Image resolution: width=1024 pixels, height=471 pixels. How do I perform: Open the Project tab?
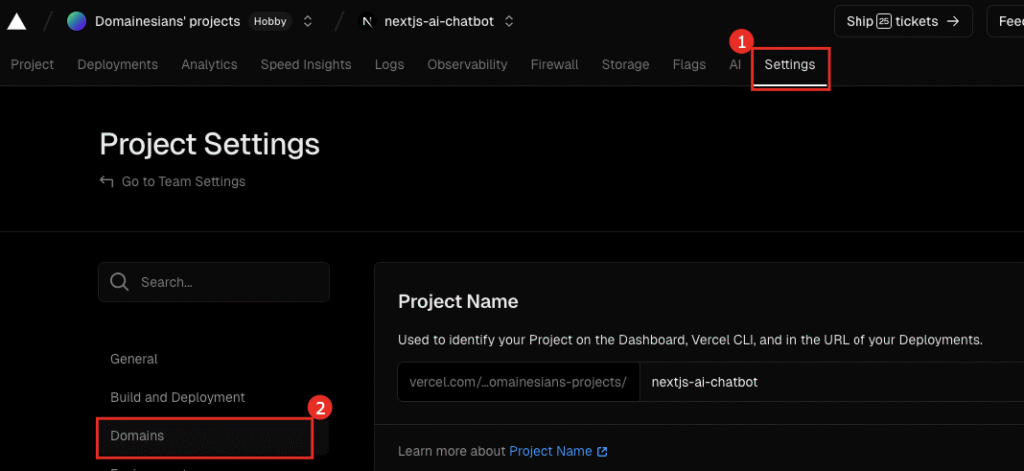click(32, 65)
